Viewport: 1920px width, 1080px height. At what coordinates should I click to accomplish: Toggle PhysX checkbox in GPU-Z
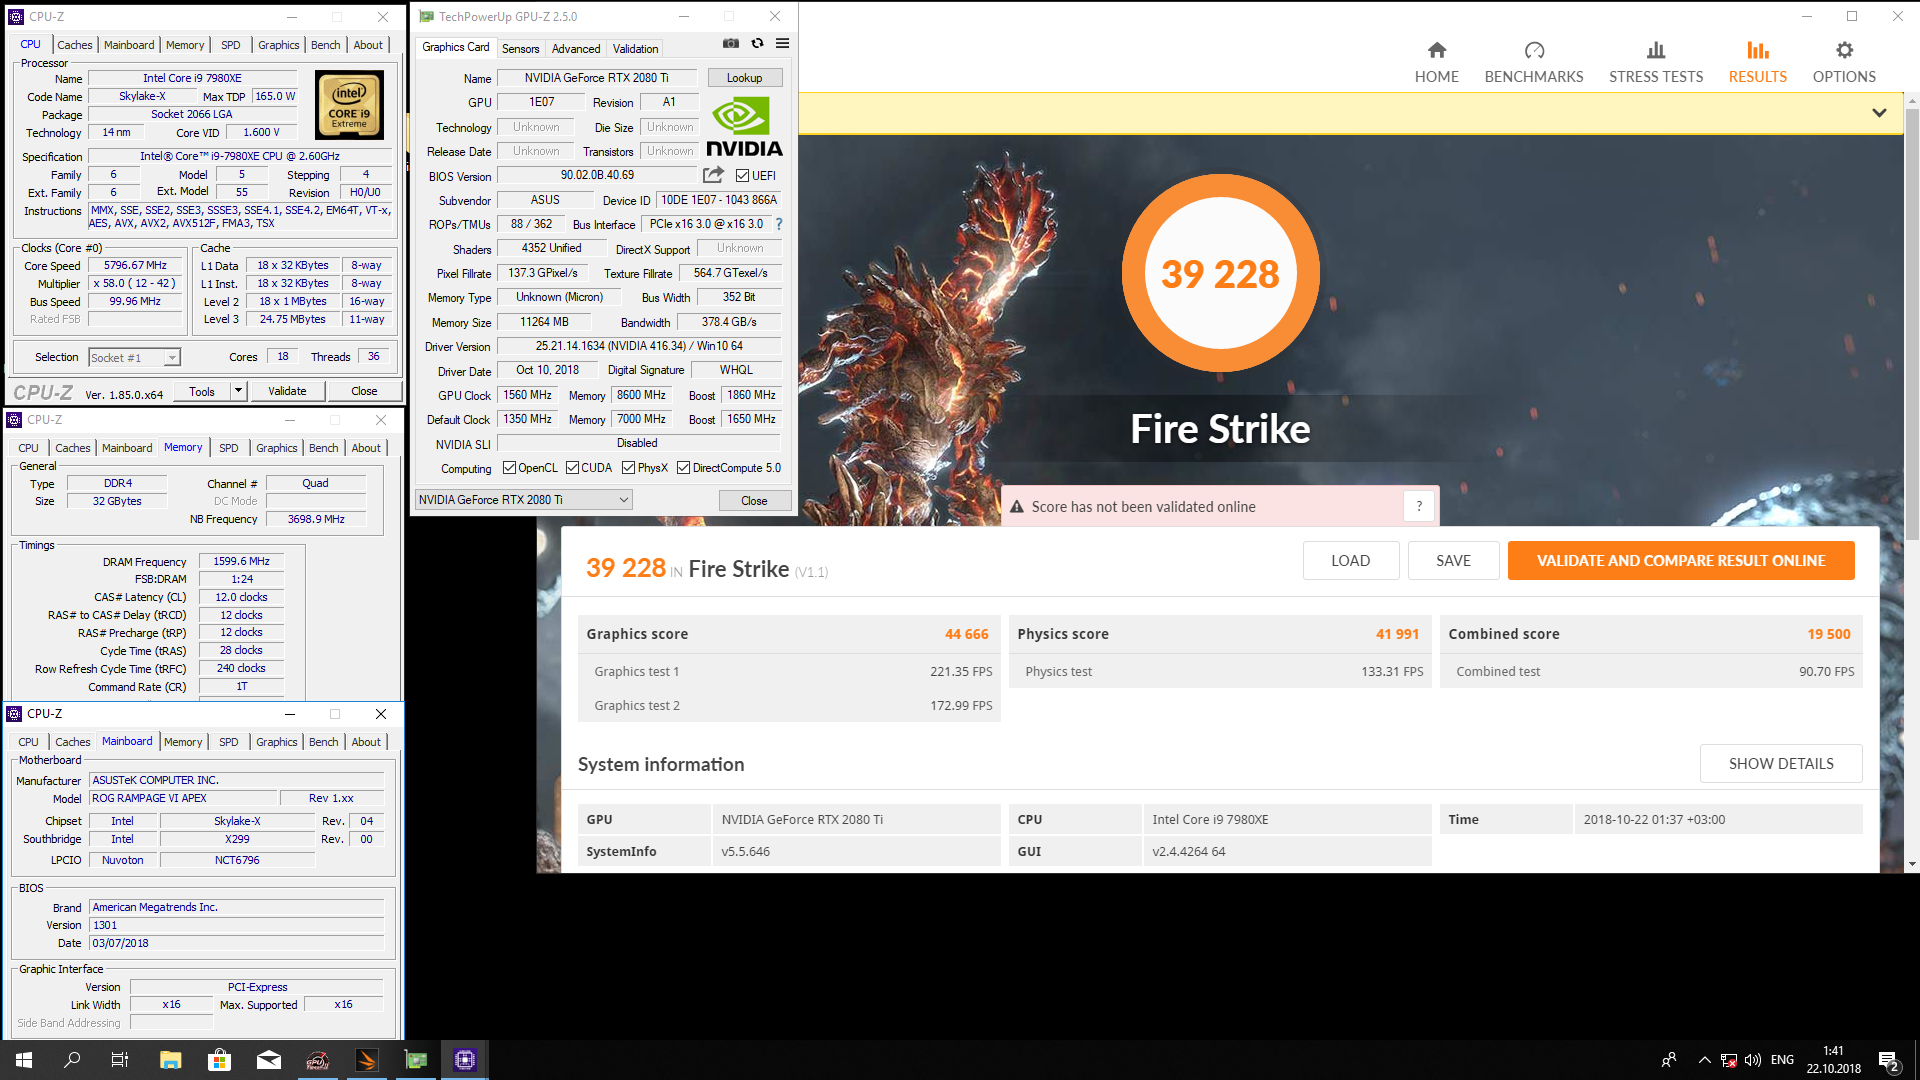628,468
